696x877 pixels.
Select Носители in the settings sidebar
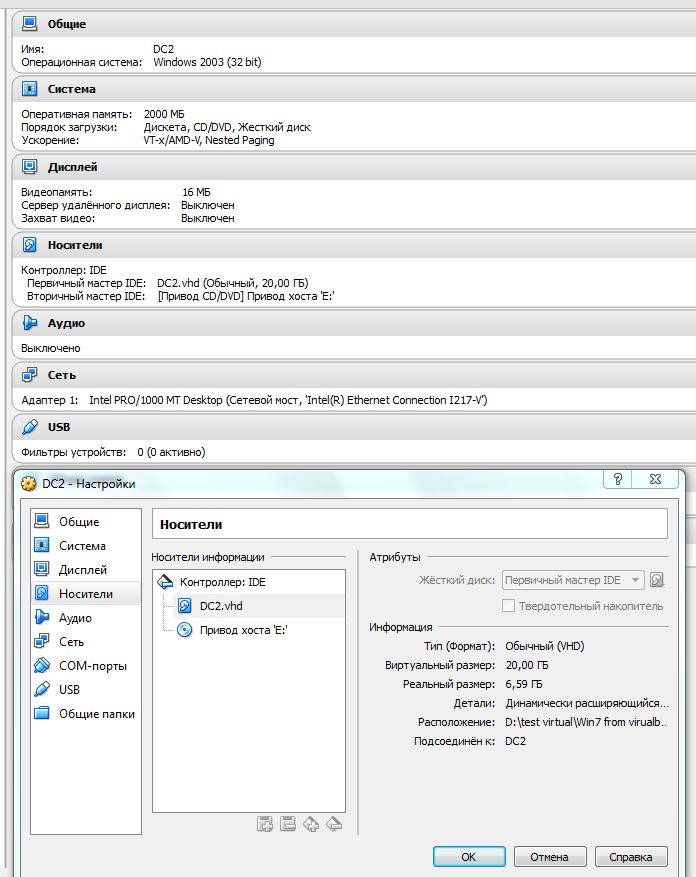coord(86,593)
